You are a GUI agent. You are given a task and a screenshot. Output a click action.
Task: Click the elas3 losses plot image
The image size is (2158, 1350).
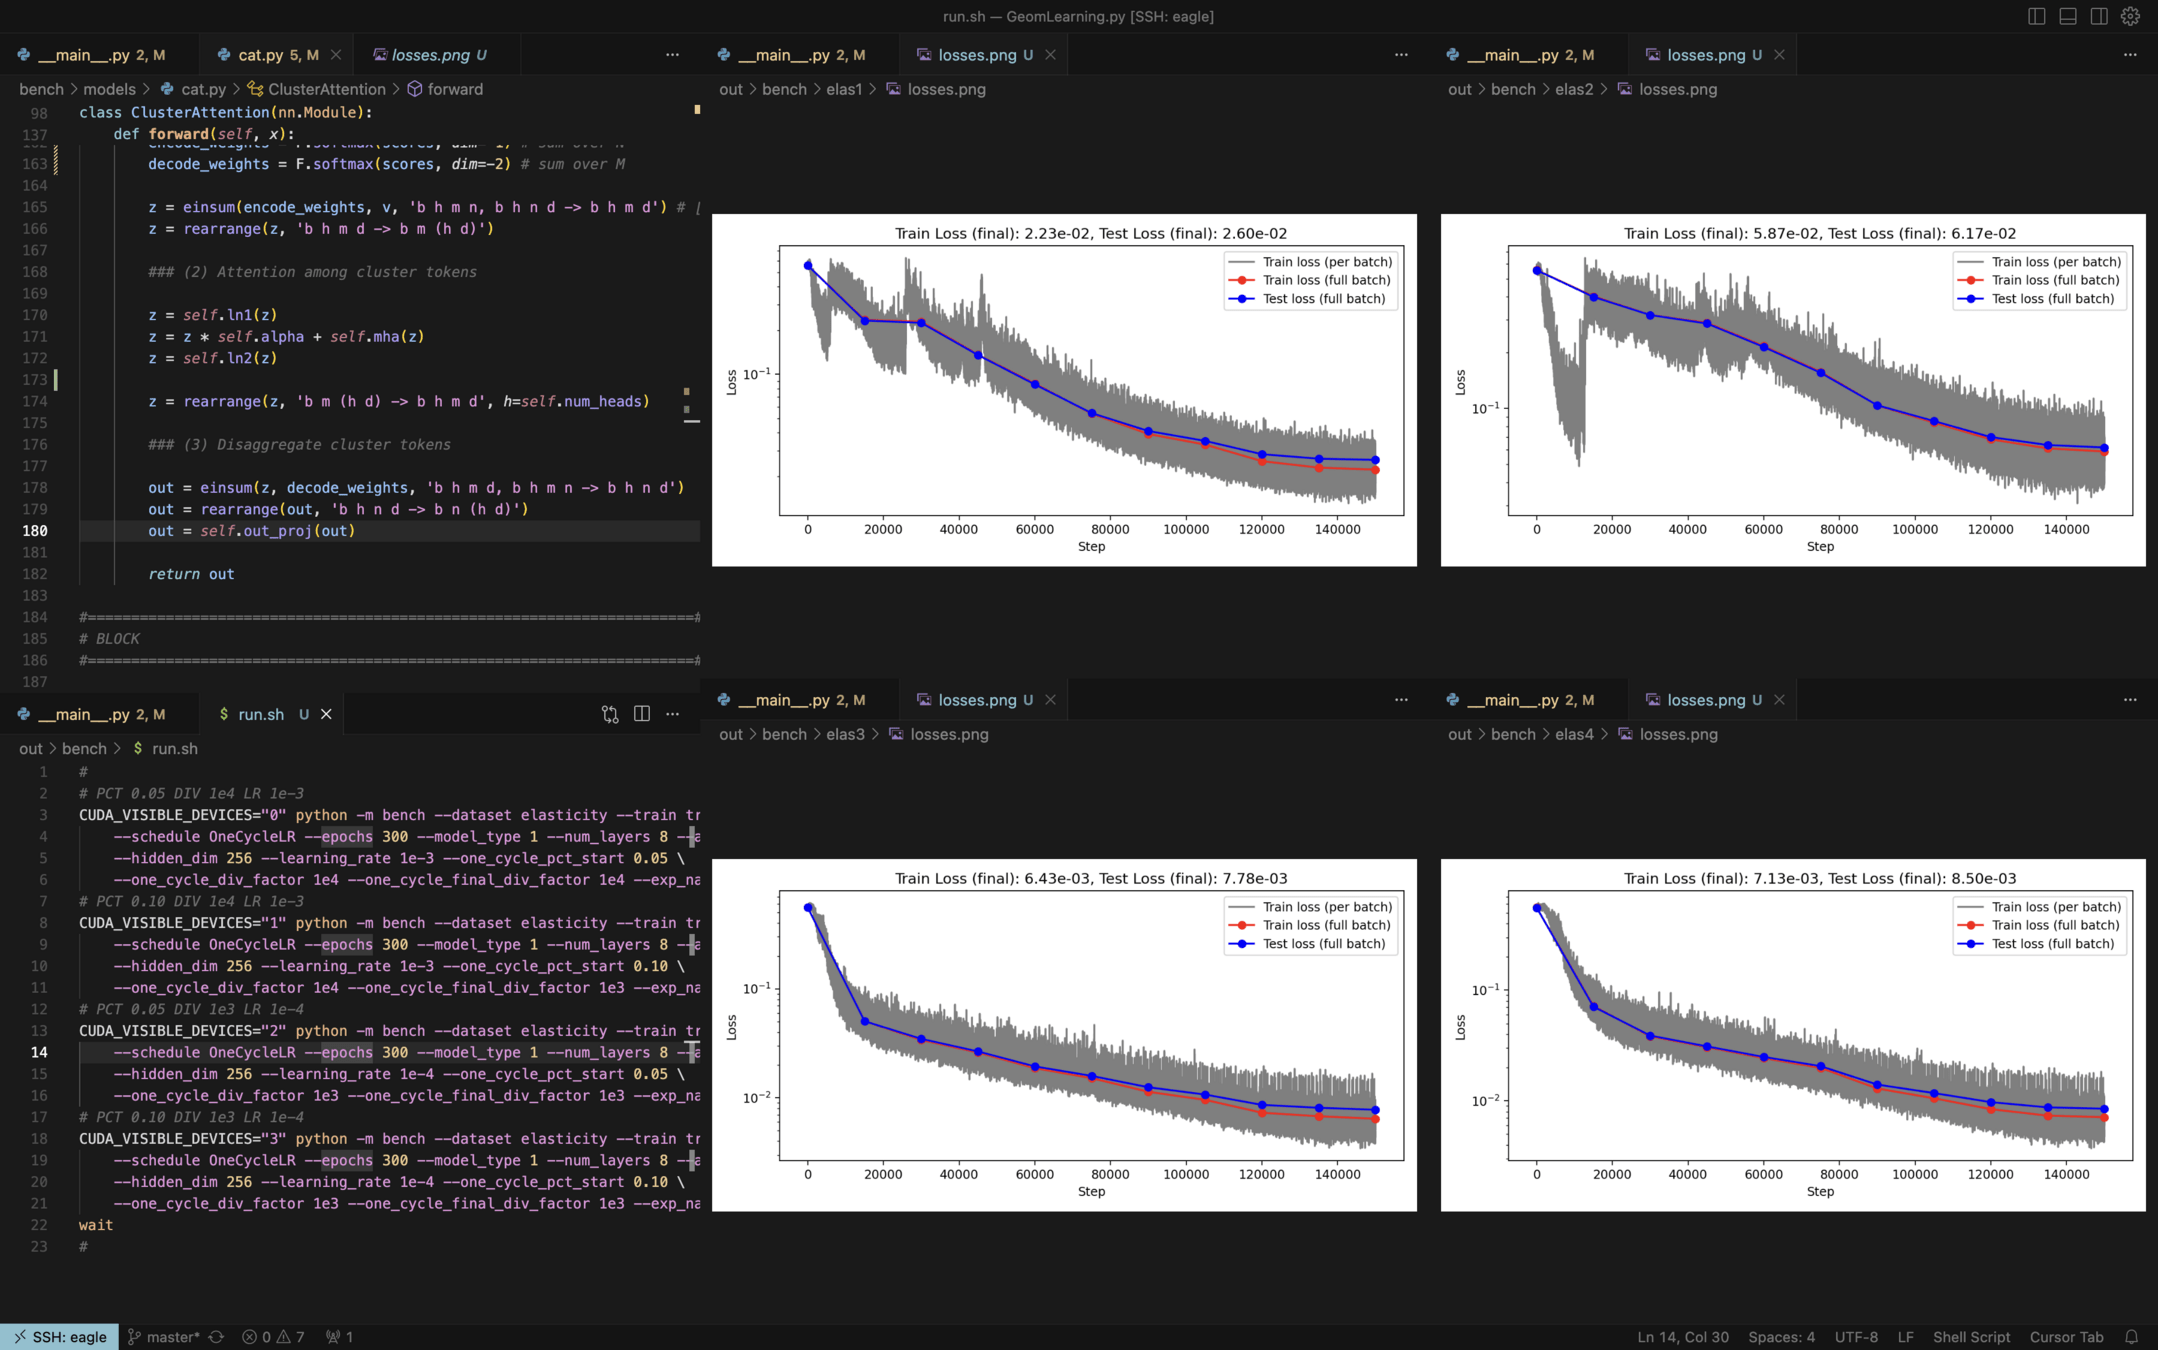pyautogui.click(x=1064, y=1034)
